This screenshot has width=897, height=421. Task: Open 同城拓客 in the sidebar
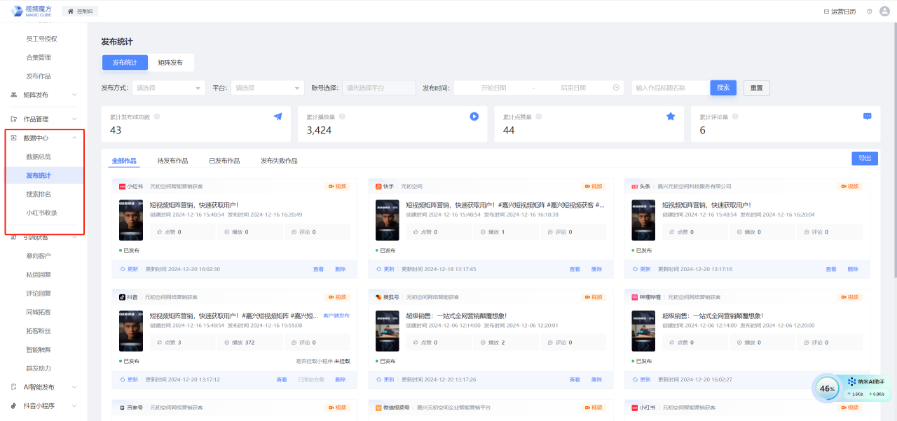coord(39,312)
